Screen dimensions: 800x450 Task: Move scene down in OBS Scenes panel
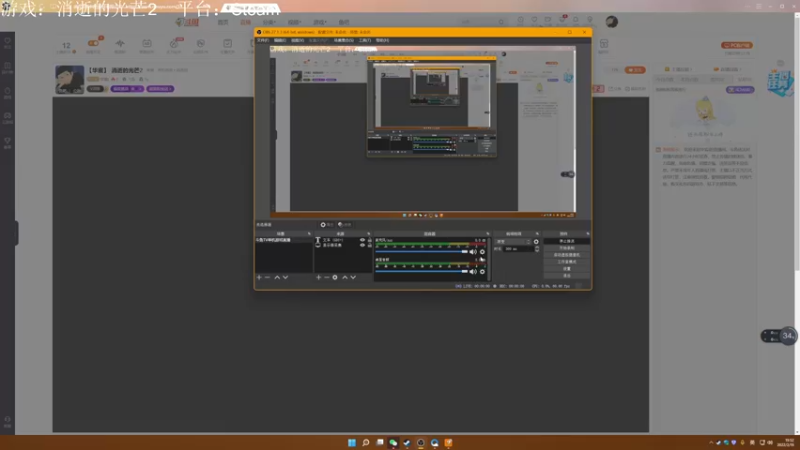[x=285, y=278]
